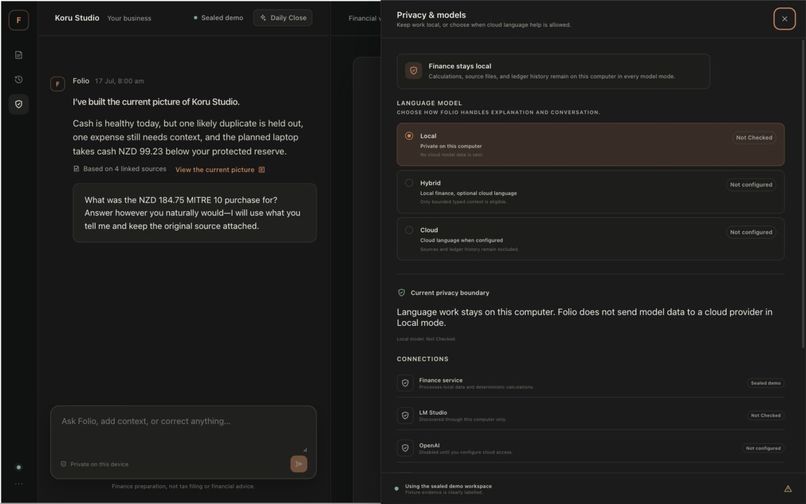This screenshot has height=504, width=806.
Task: Click the 'Finance stays local' heading
Action: click(460, 66)
